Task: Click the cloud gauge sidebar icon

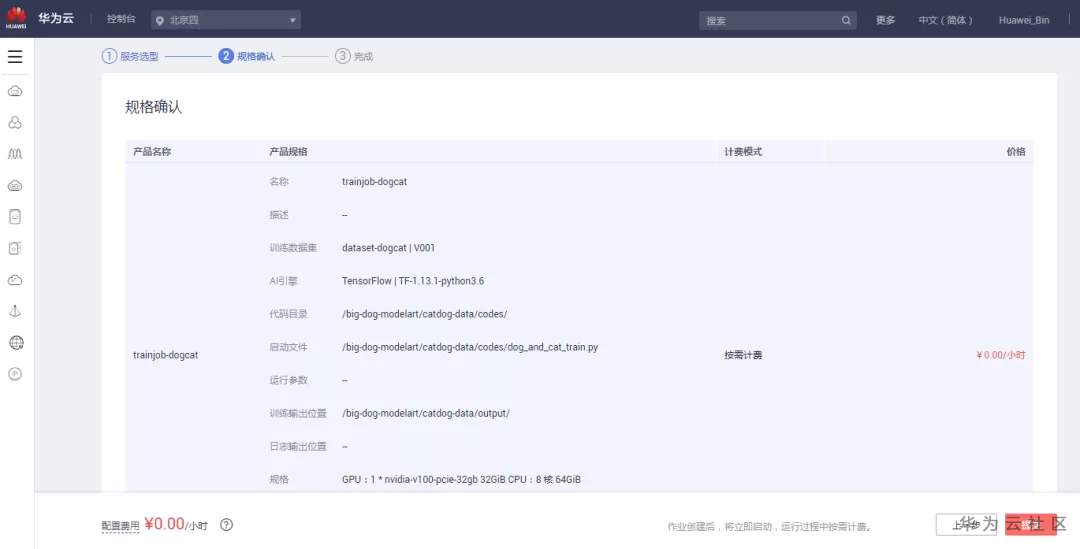Action: (15, 280)
